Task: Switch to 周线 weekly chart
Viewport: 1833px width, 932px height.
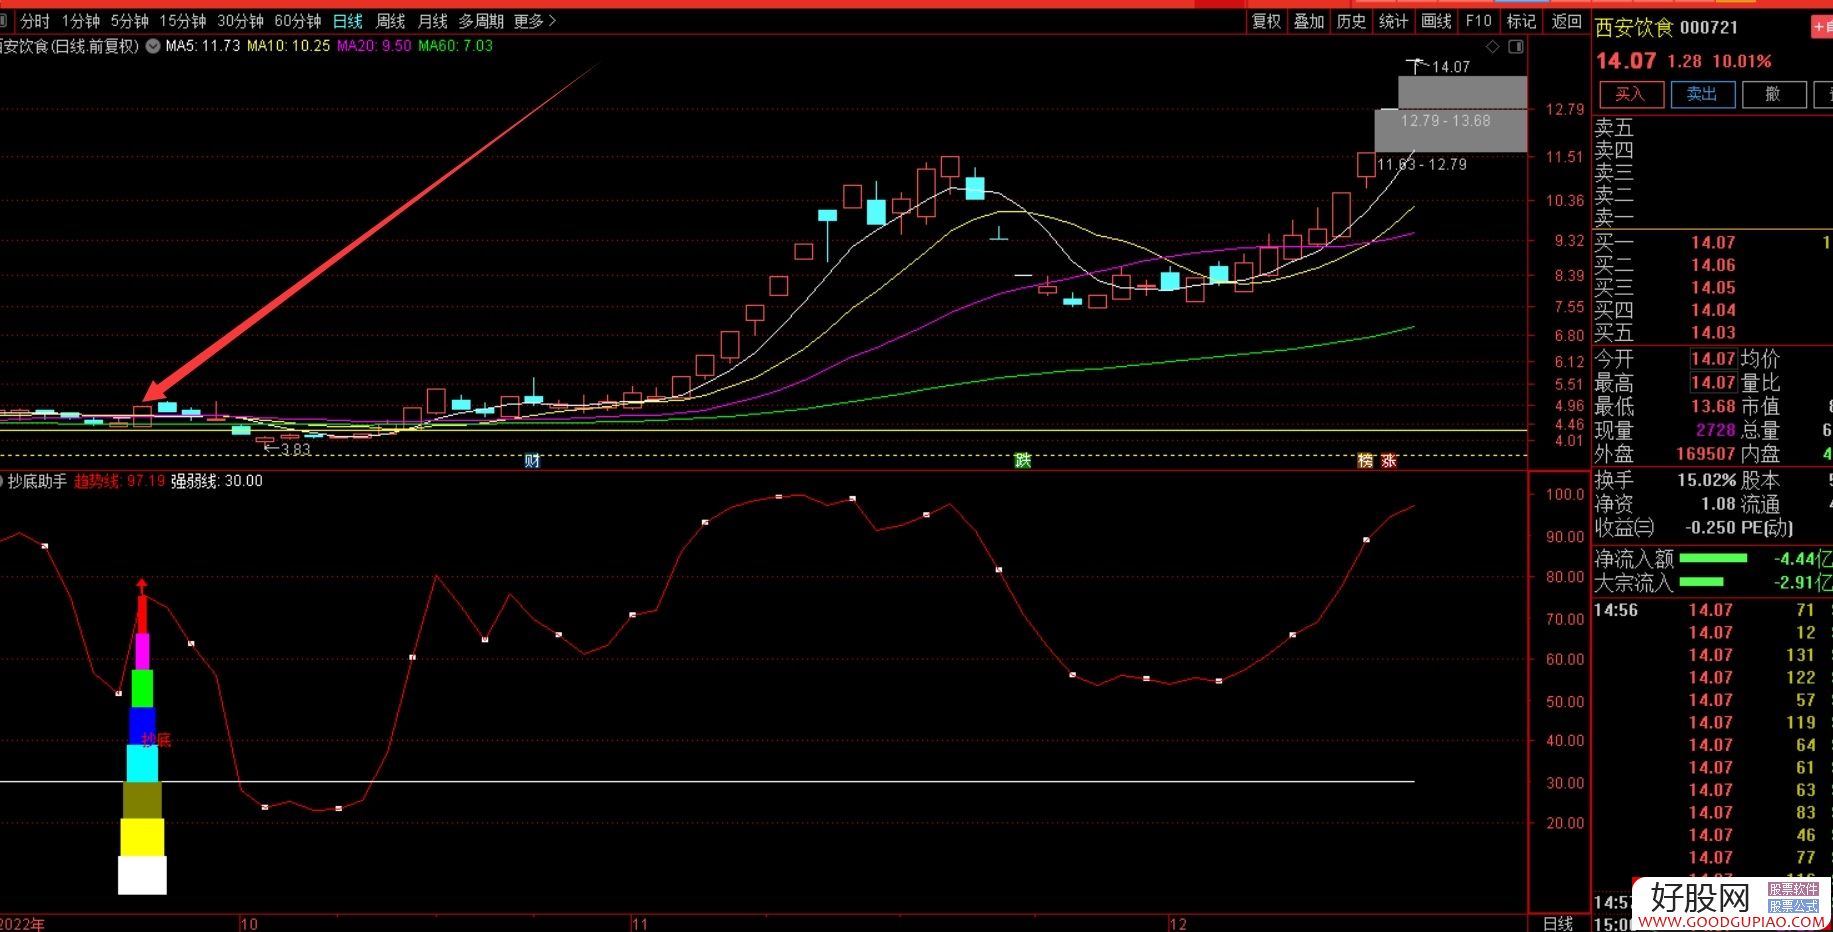Action: pyautogui.click(x=390, y=21)
